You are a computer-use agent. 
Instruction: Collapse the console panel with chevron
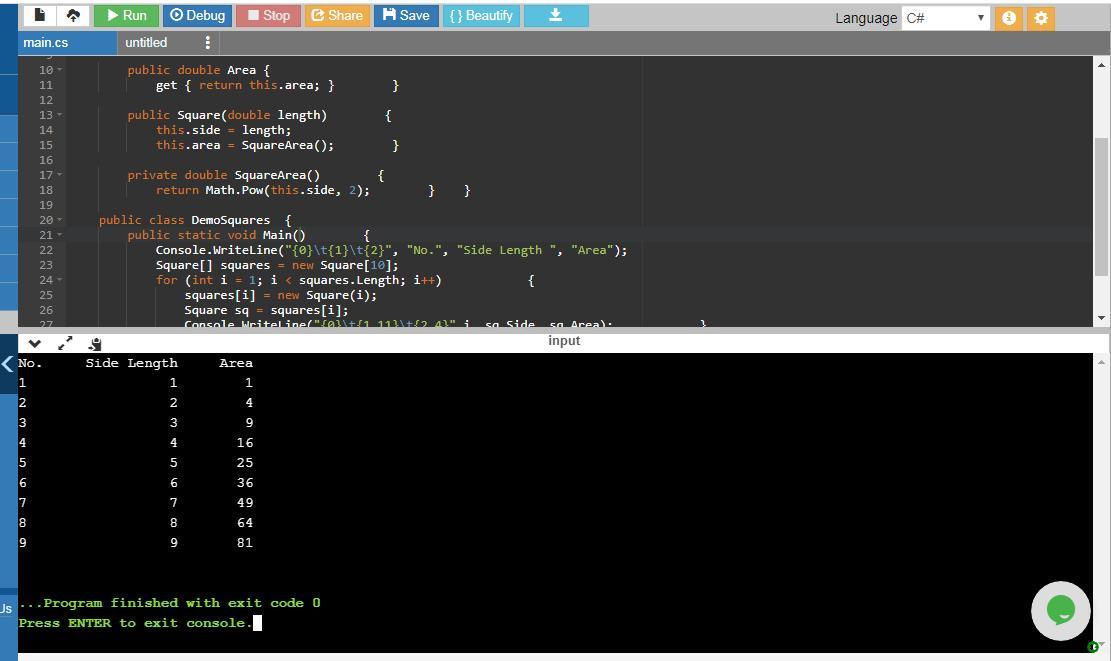pyautogui.click(x=35, y=343)
